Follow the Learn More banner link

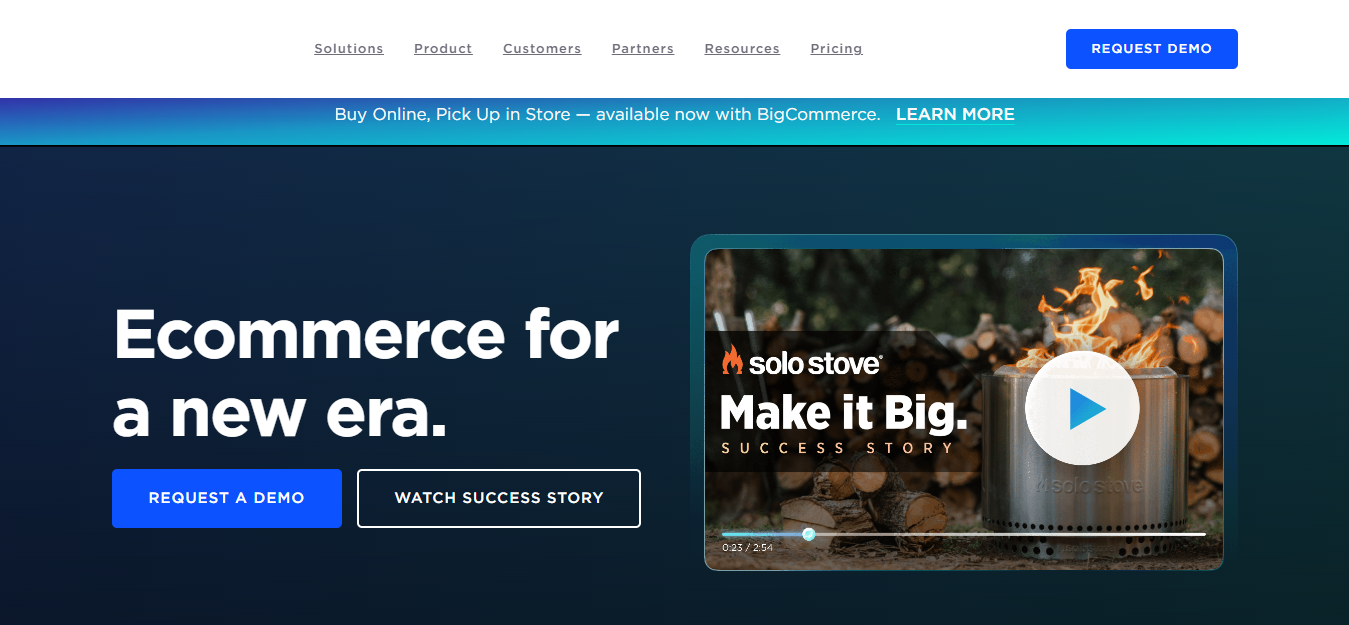click(x=955, y=115)
